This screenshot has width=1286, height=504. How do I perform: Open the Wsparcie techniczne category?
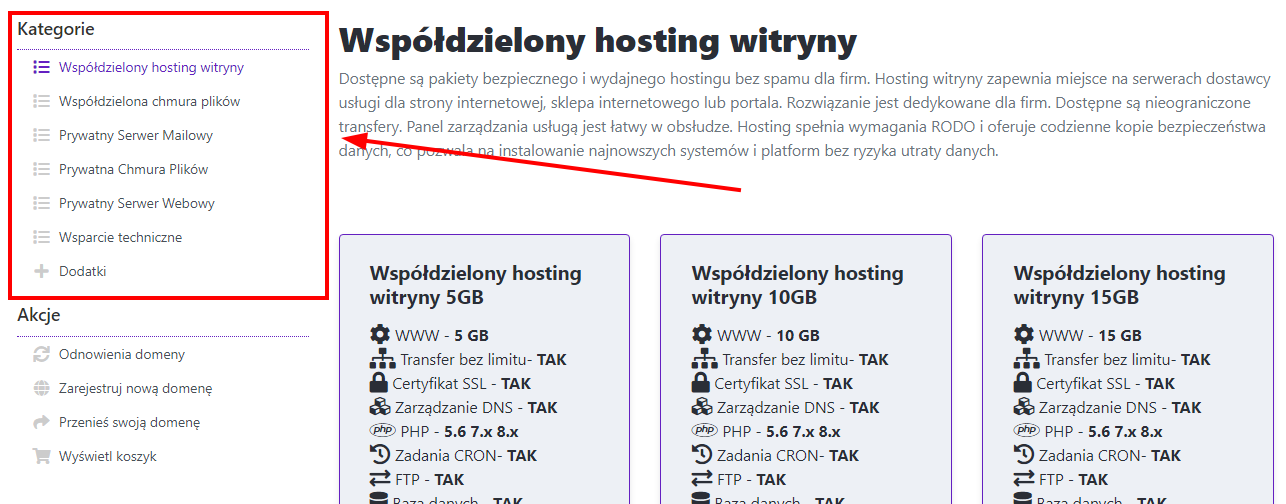point(120,238)
